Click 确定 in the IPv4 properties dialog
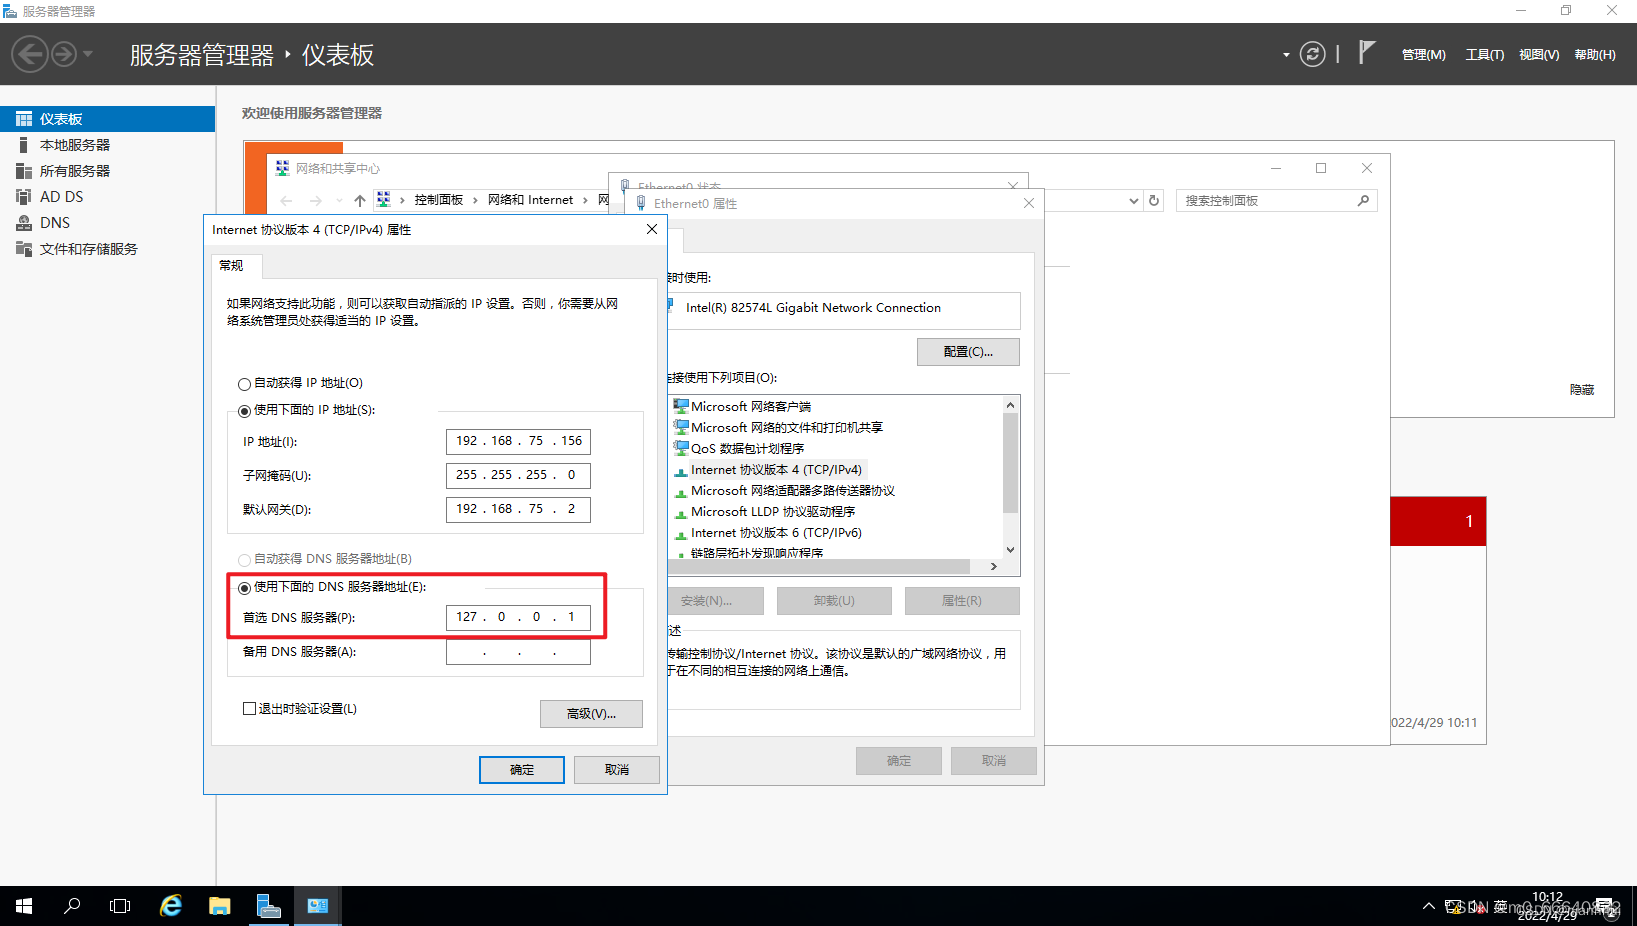Viewport: 1637px width, 926px height. tap(522, 770)
